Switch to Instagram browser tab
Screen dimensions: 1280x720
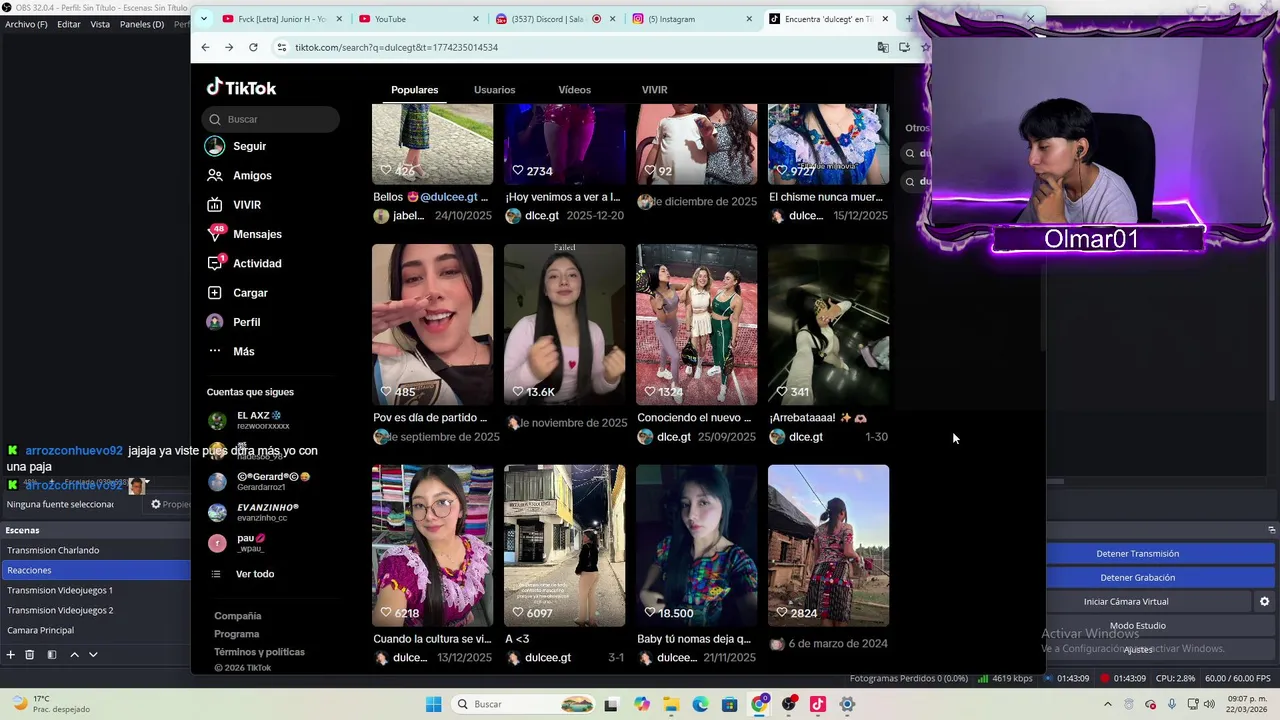tap(693, 19)
